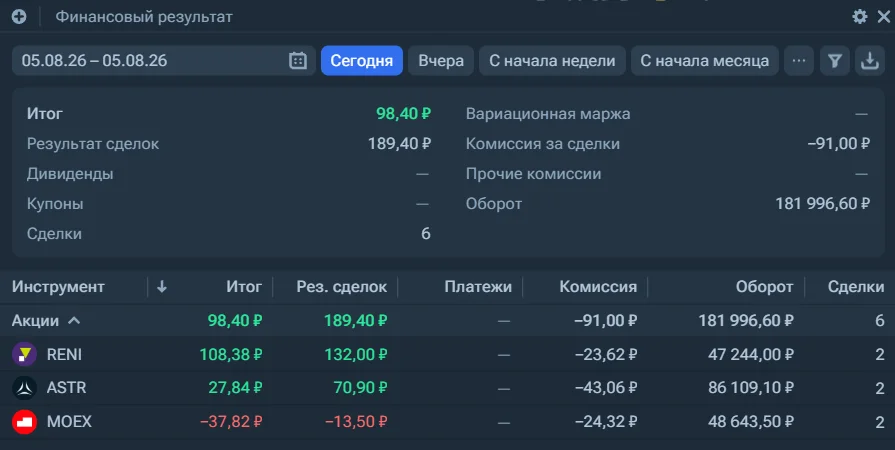Select the С начала недели period

click(552, 61)
